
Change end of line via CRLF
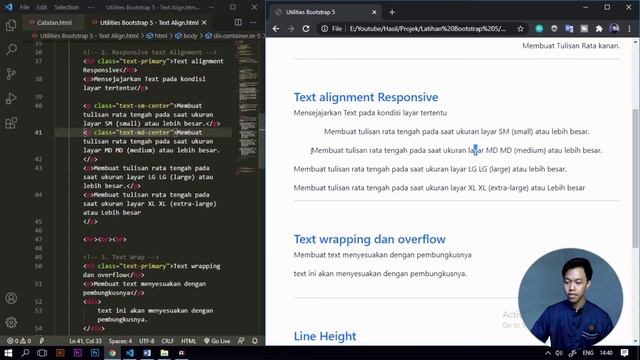point(168,341)
